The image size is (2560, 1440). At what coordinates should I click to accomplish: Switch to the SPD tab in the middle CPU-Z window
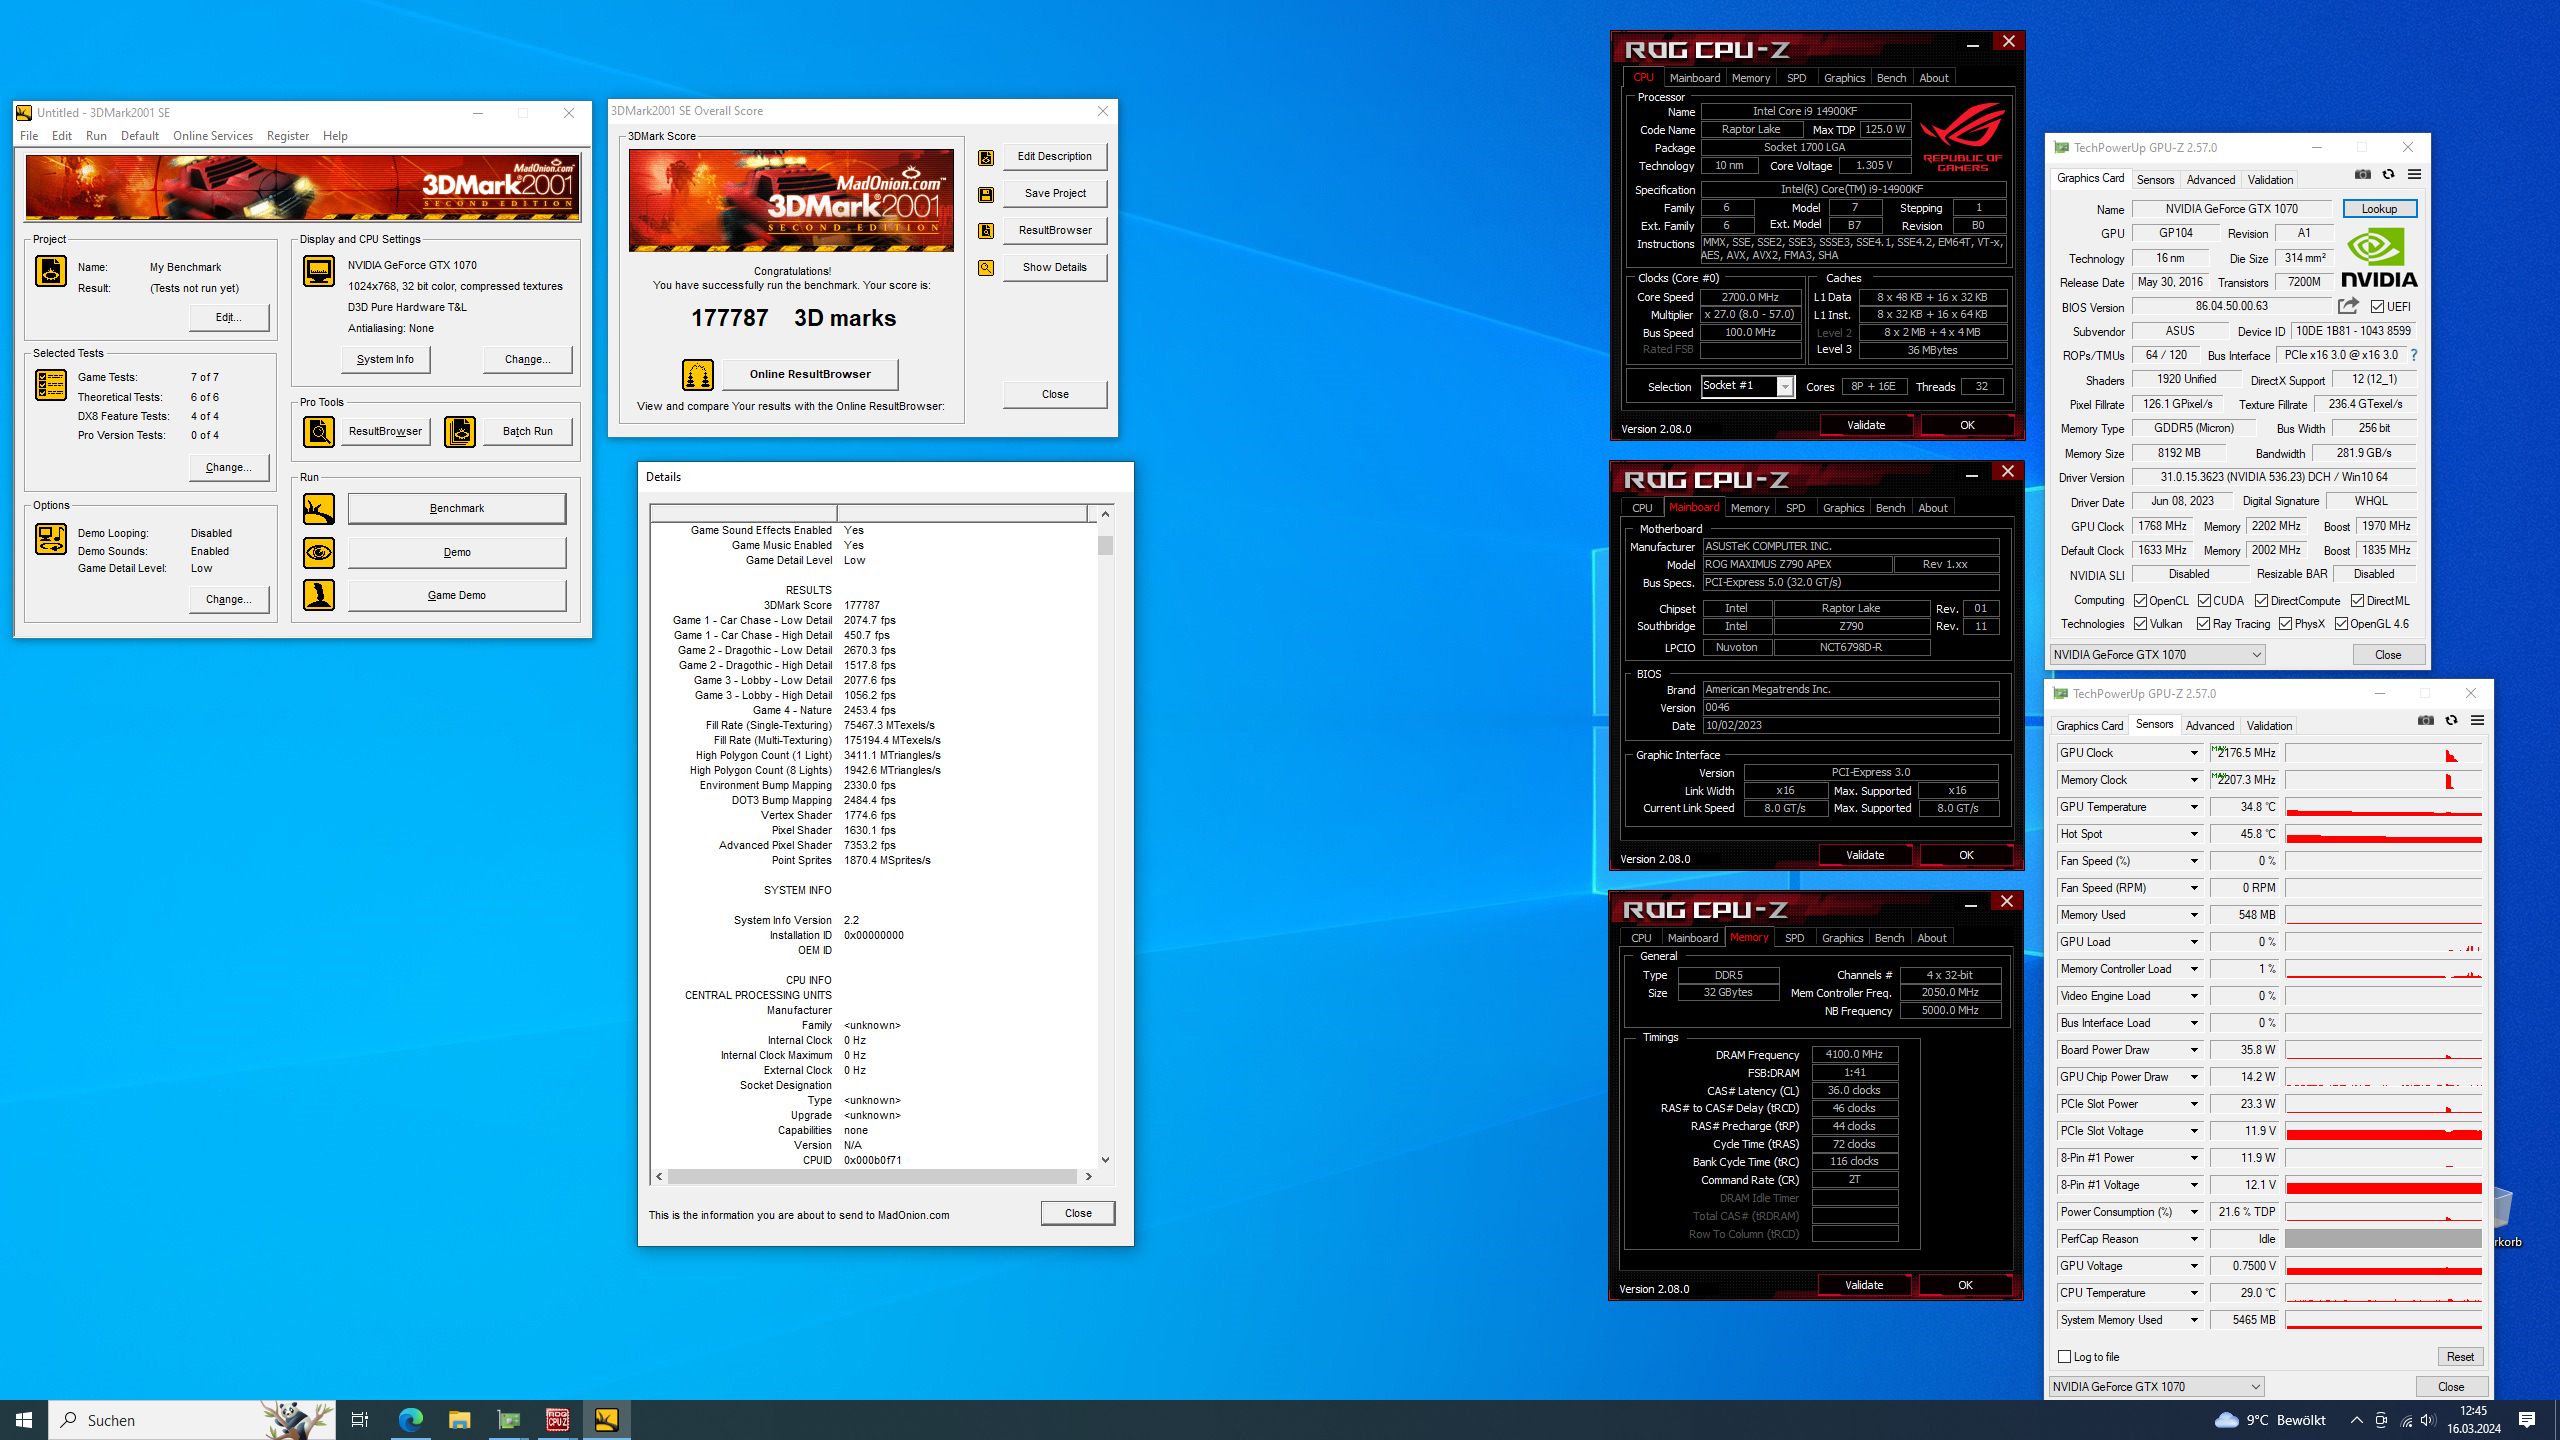pyautogui.click(x=1796, y=508)
